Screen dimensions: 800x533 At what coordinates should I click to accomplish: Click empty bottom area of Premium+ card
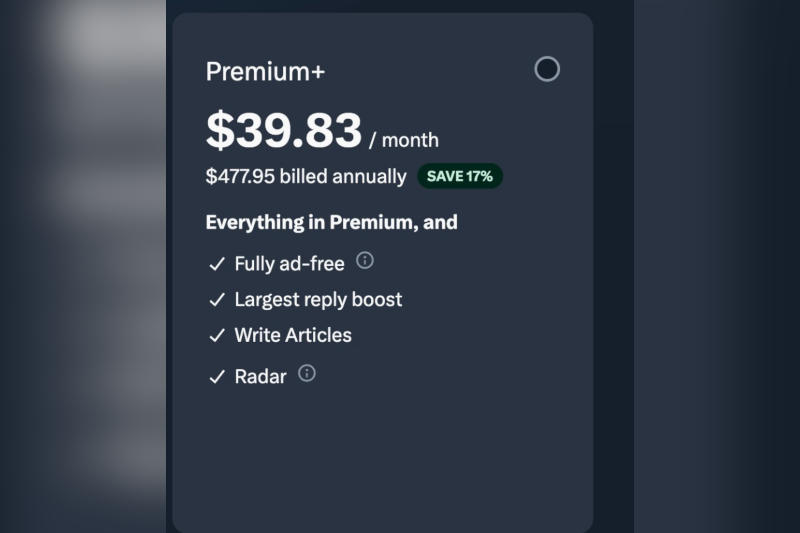pyautogui.click(x=382, y=460)
